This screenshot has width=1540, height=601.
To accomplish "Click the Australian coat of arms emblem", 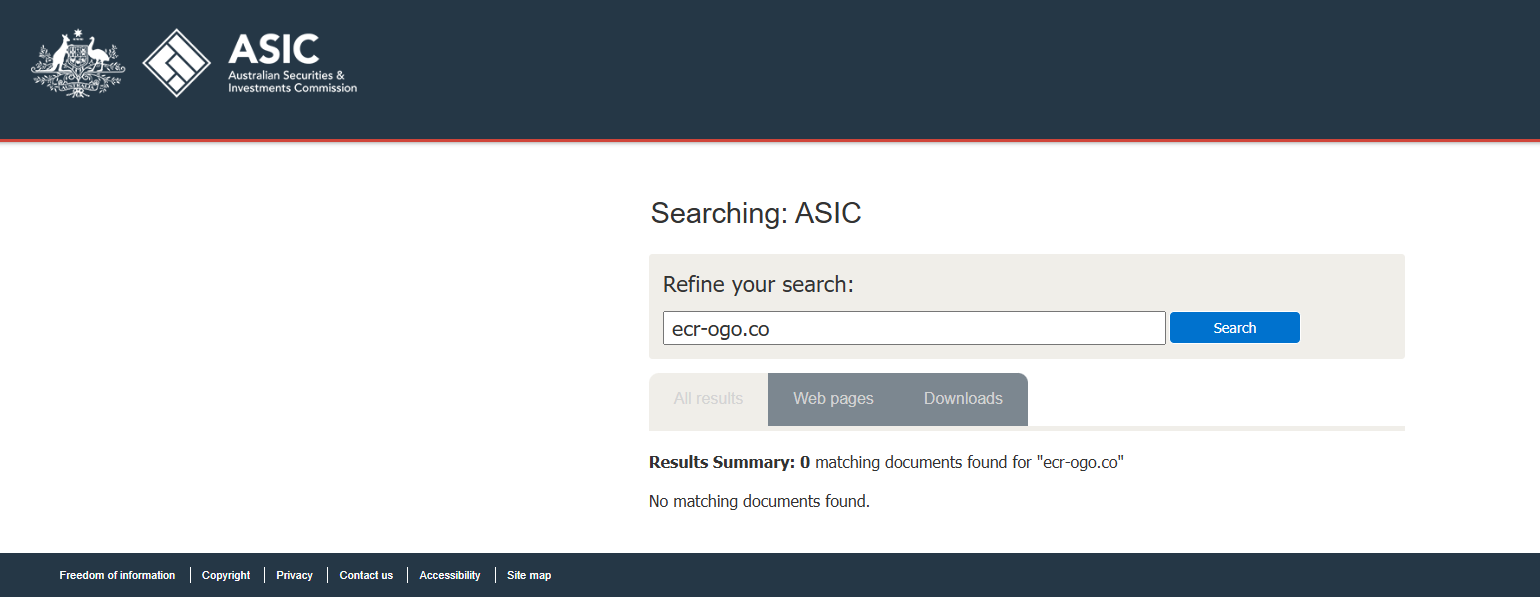I will point(78,63).
